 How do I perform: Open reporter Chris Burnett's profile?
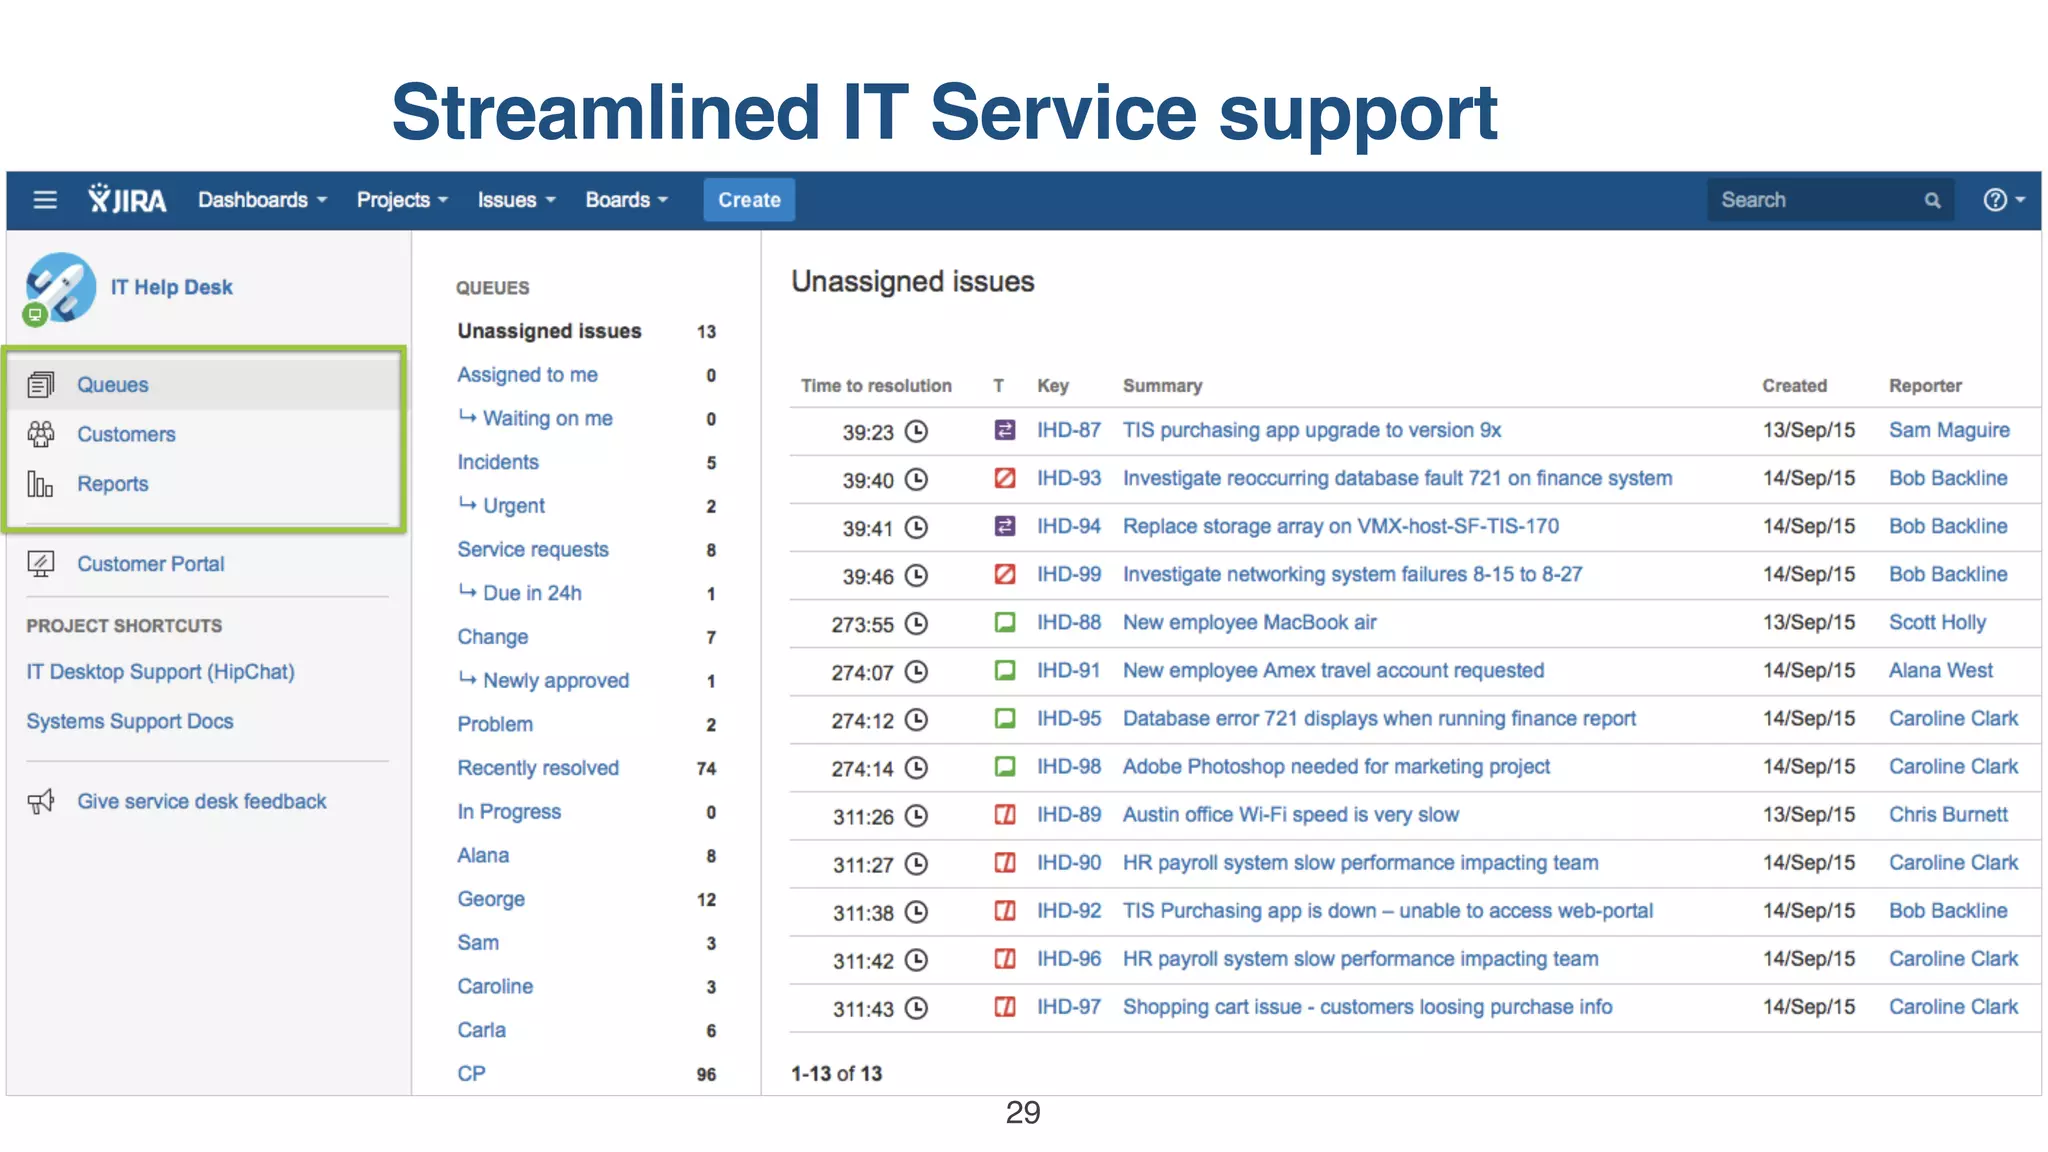[1948, 814]
